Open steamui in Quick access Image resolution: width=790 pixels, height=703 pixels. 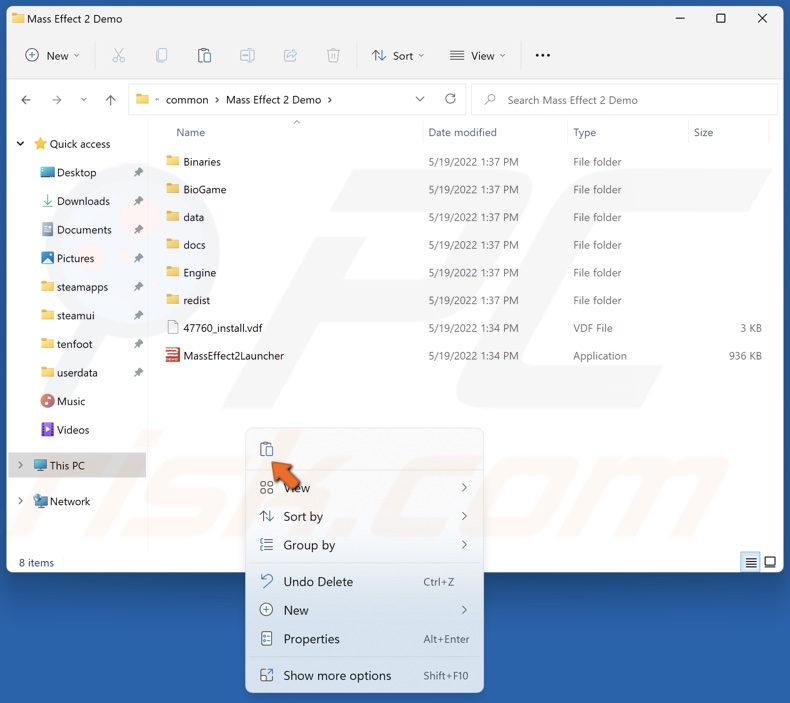pos(68,315)
